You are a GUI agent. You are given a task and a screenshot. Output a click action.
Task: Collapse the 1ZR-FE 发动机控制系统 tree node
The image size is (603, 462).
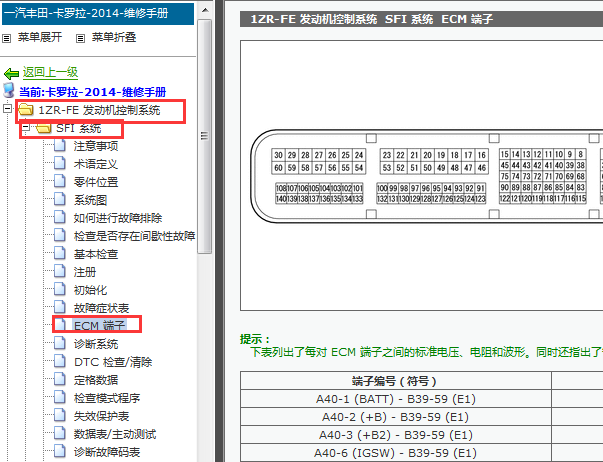click(x=7, y=109)
